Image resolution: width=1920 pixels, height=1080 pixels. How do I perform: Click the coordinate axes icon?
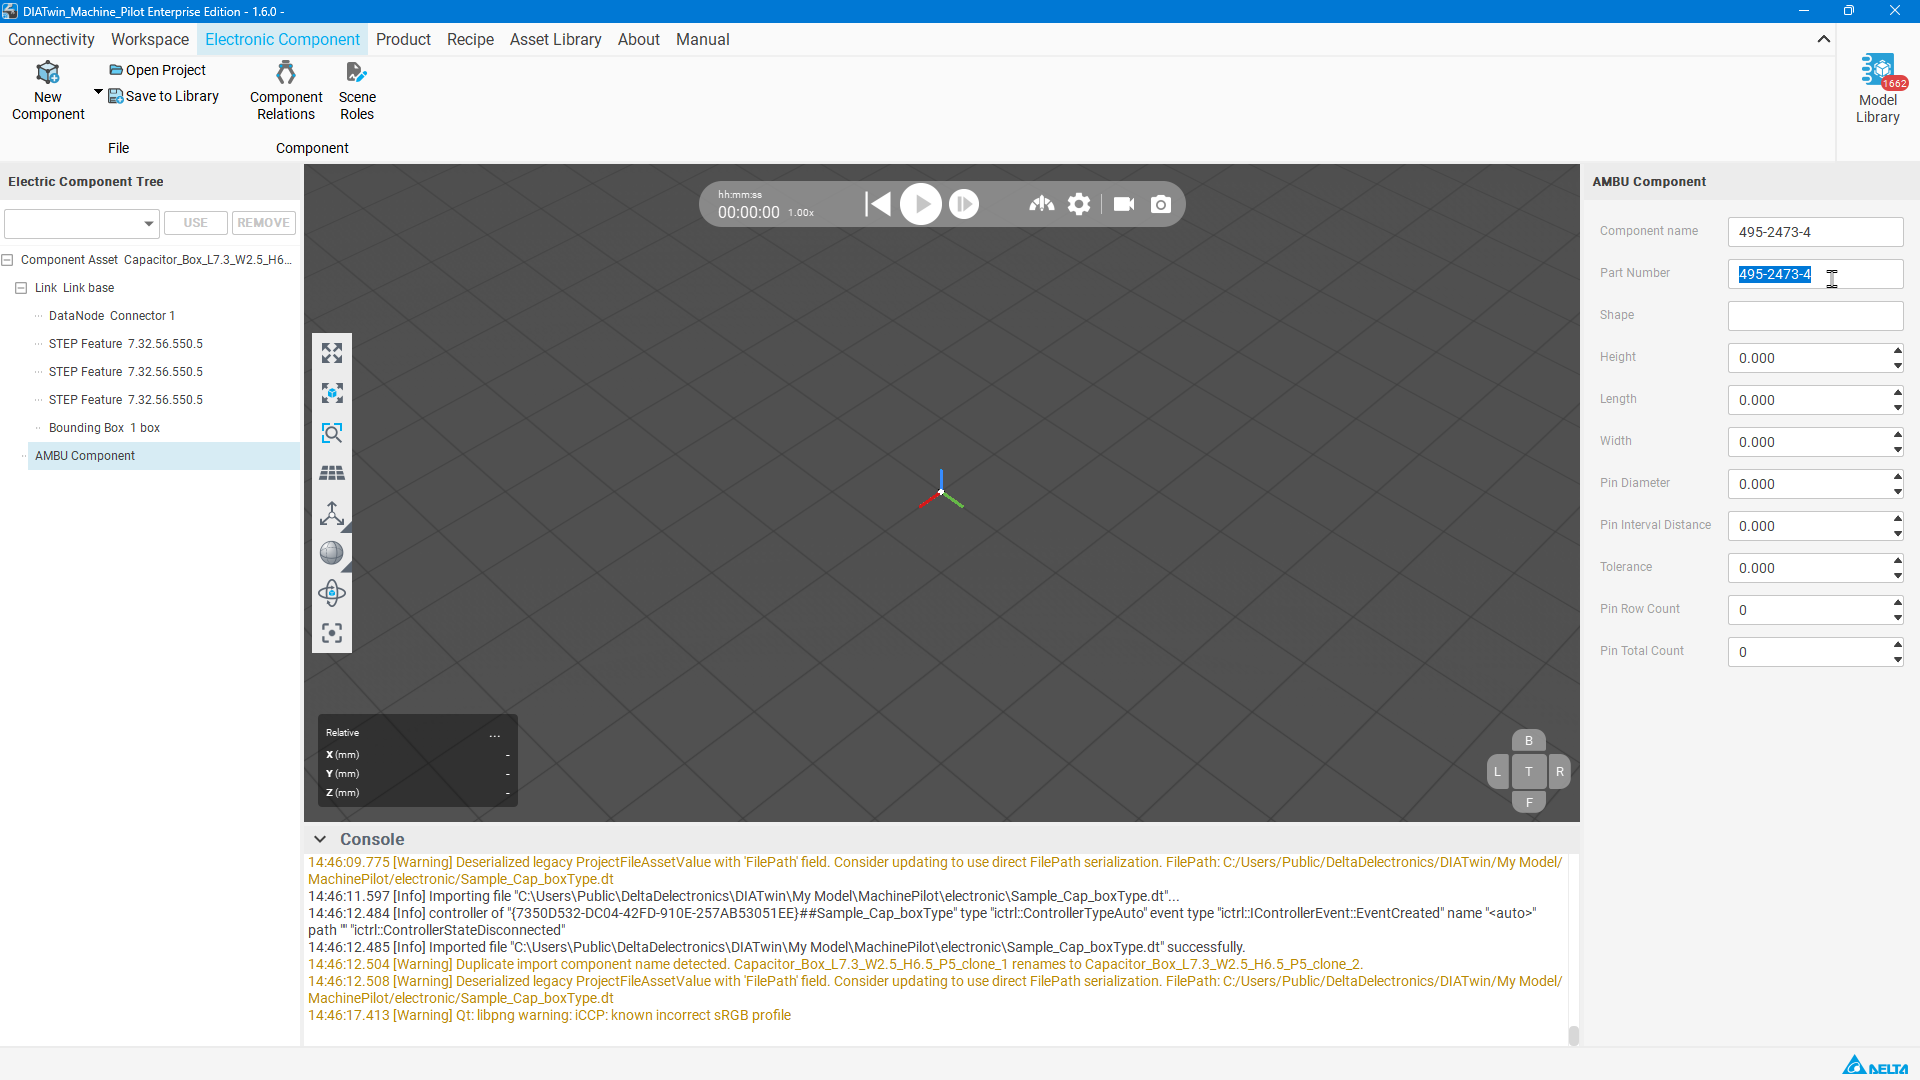332,513
